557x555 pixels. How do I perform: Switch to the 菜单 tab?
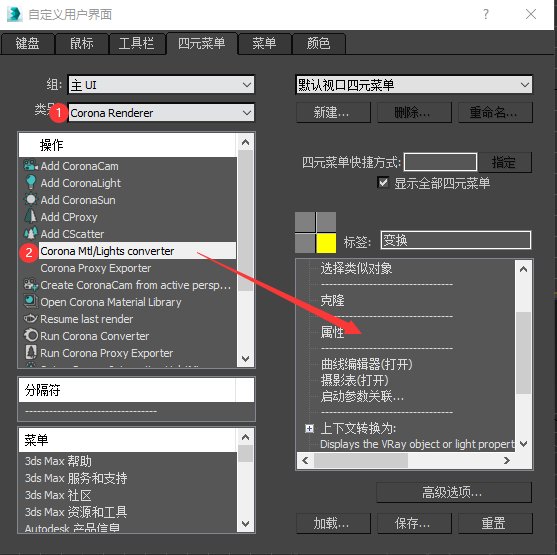(264, 44)
